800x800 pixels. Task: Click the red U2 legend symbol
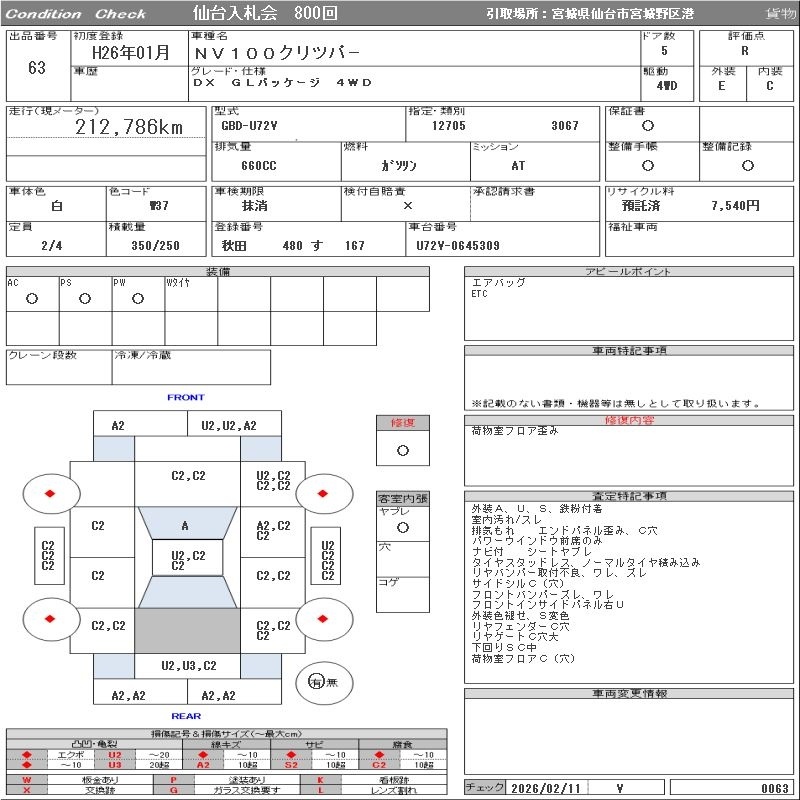(x=115, y=755)
